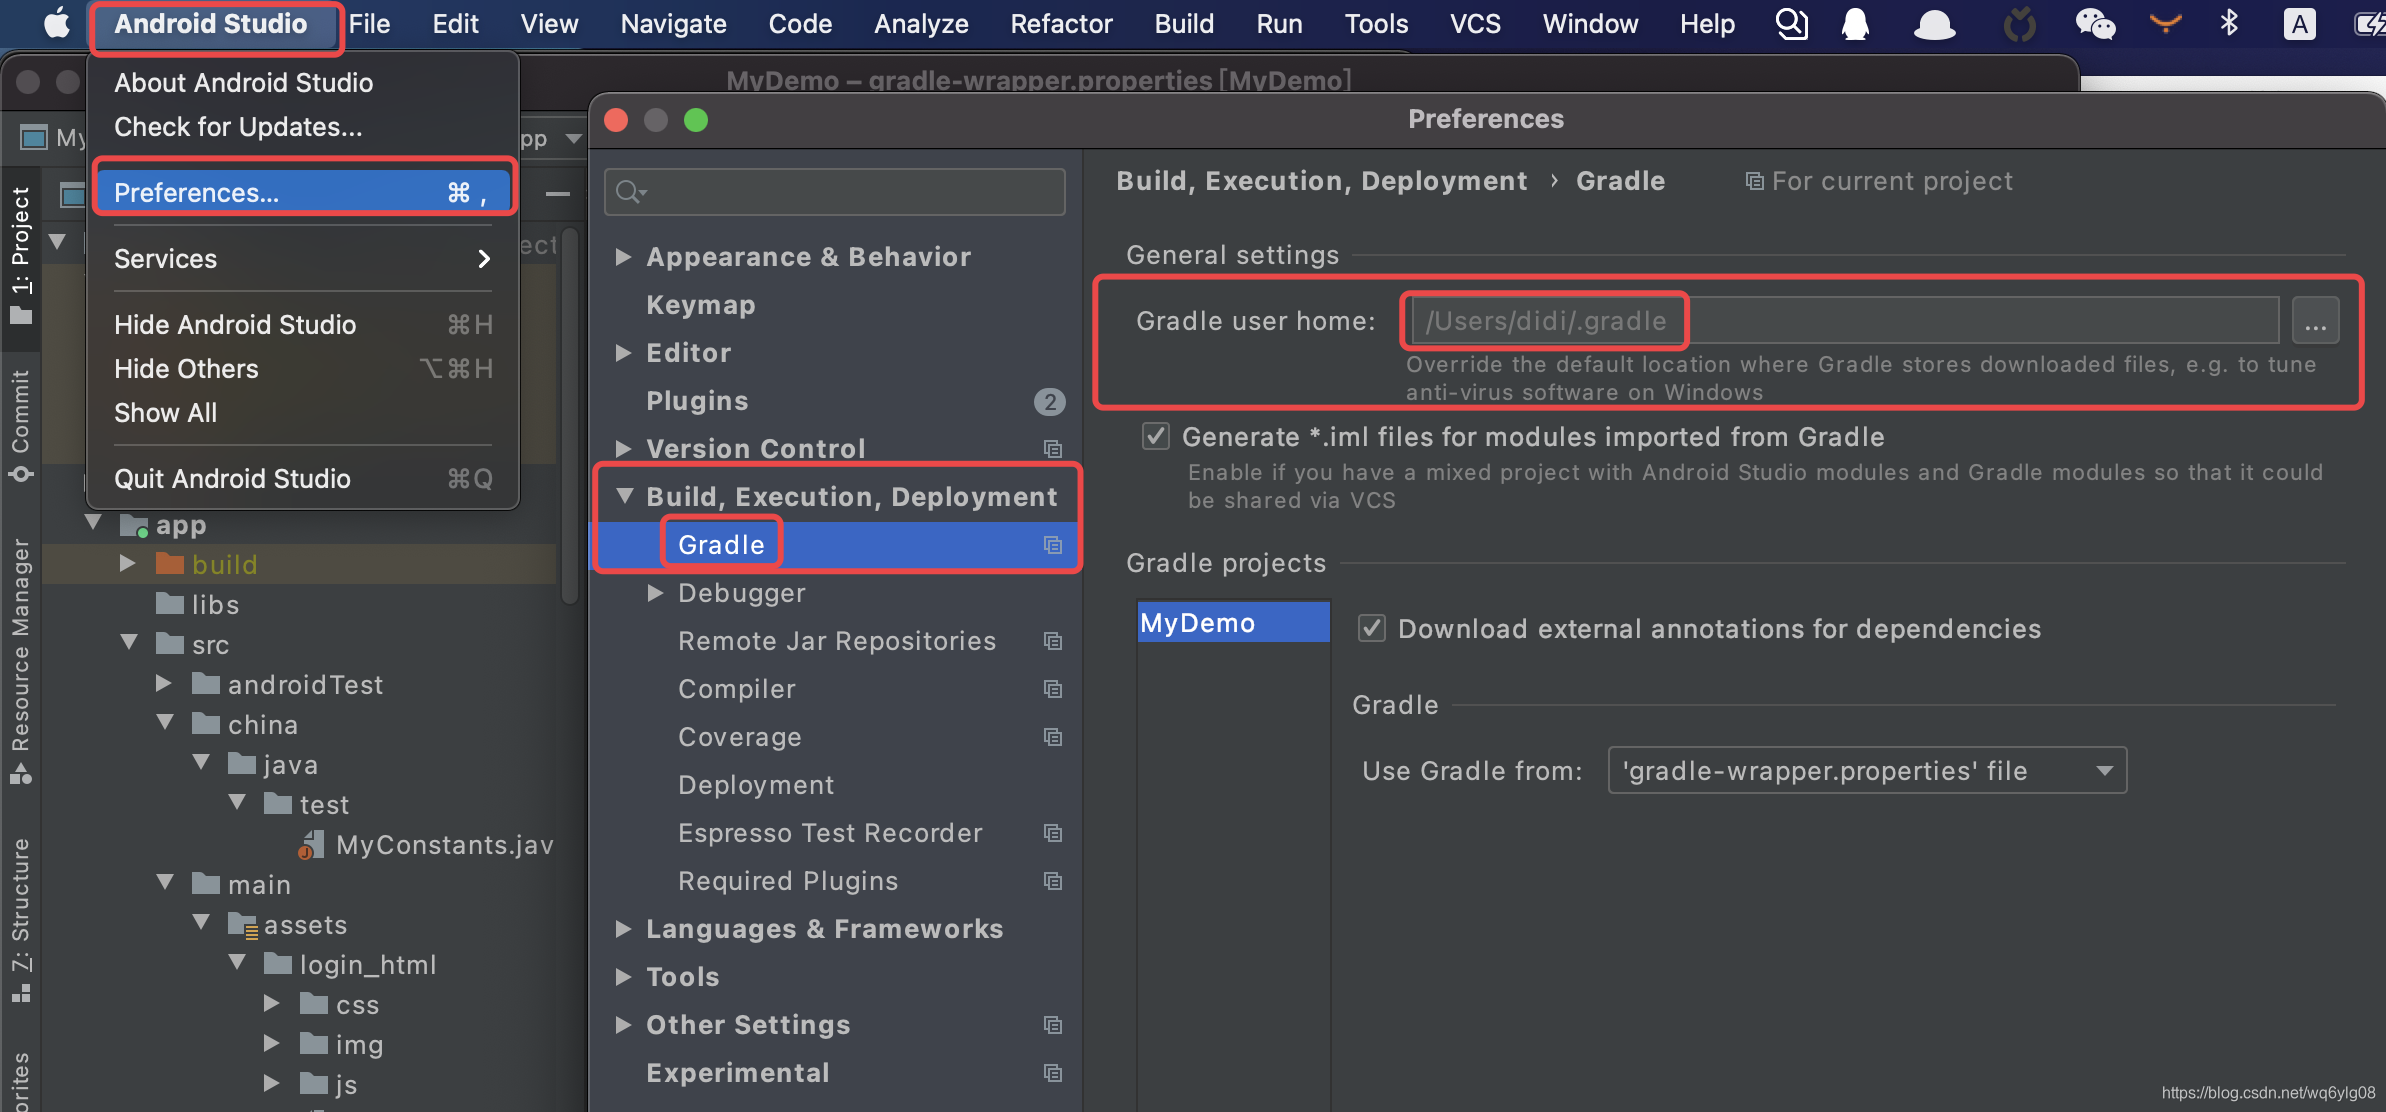Expand the Tools settings section
The width and height of the screenshot is (2386, 1112).
coord(623,976)
